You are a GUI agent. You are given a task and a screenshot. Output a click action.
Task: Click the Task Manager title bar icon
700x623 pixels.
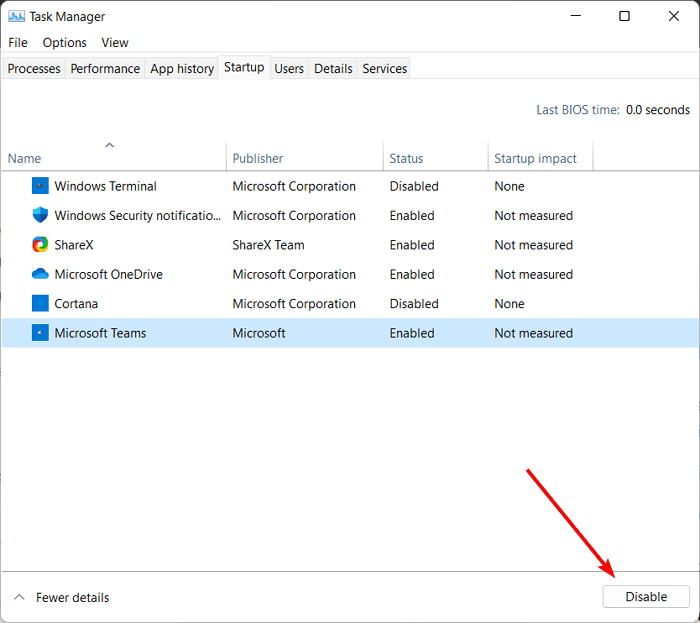pos(16,16)
